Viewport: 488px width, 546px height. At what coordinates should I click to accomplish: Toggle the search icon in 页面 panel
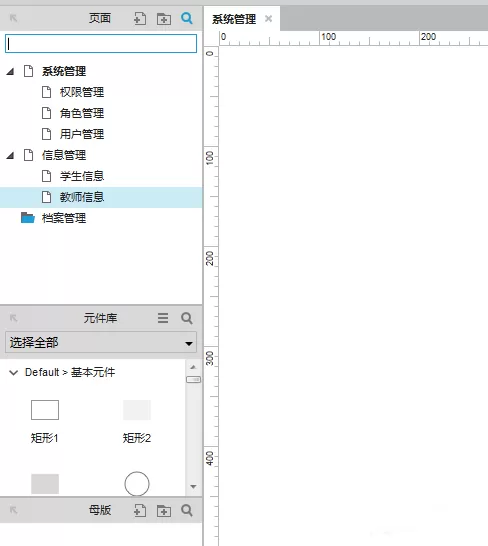point(187,18)
